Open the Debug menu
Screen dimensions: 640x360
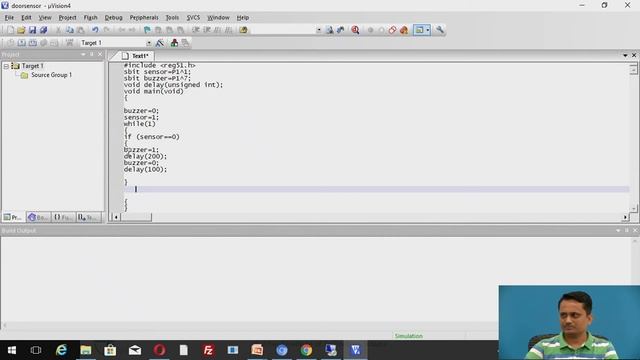[113, 18]
